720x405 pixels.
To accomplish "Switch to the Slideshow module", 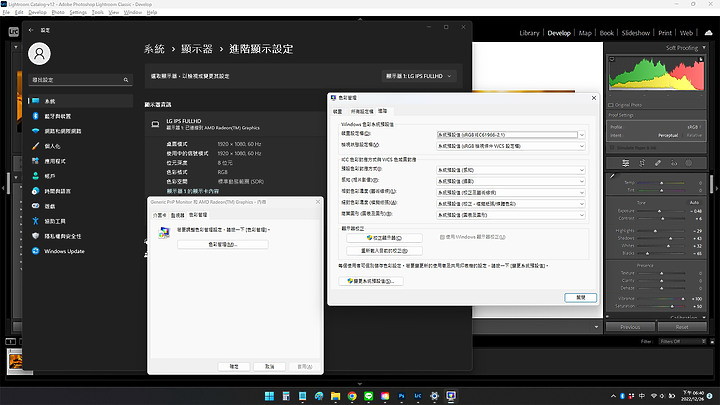I will pyautogui.click(x=636, y=33).
